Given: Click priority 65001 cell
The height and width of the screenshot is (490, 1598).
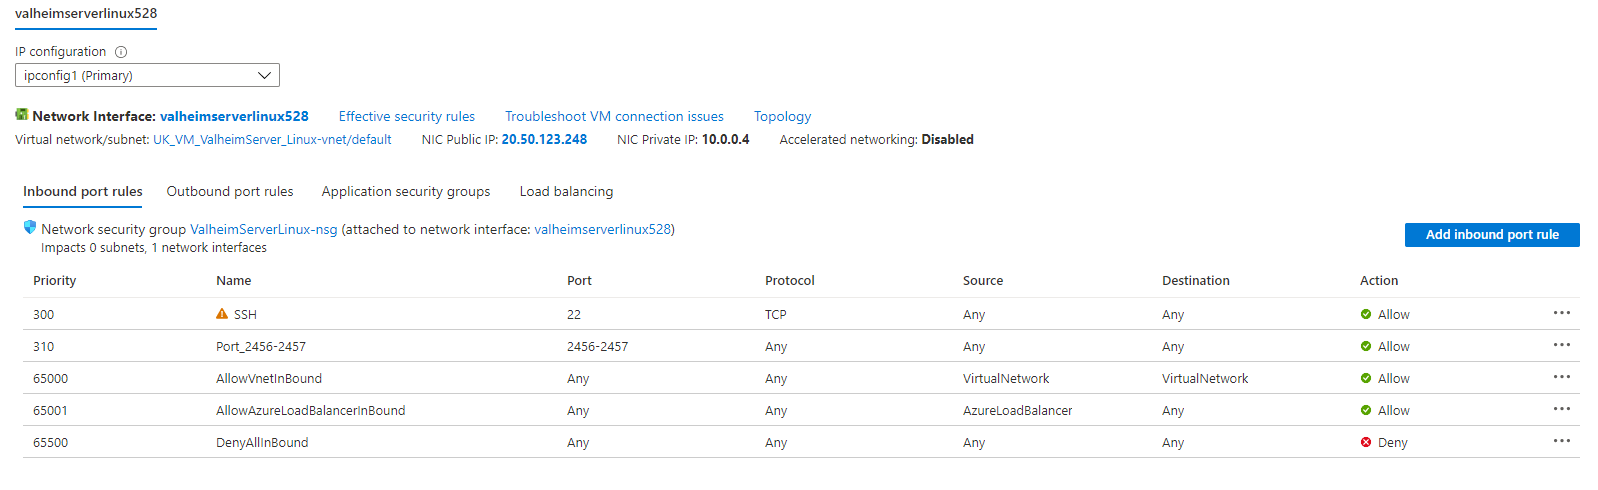Looking at the screenshot, I should (x=51, y=410).
